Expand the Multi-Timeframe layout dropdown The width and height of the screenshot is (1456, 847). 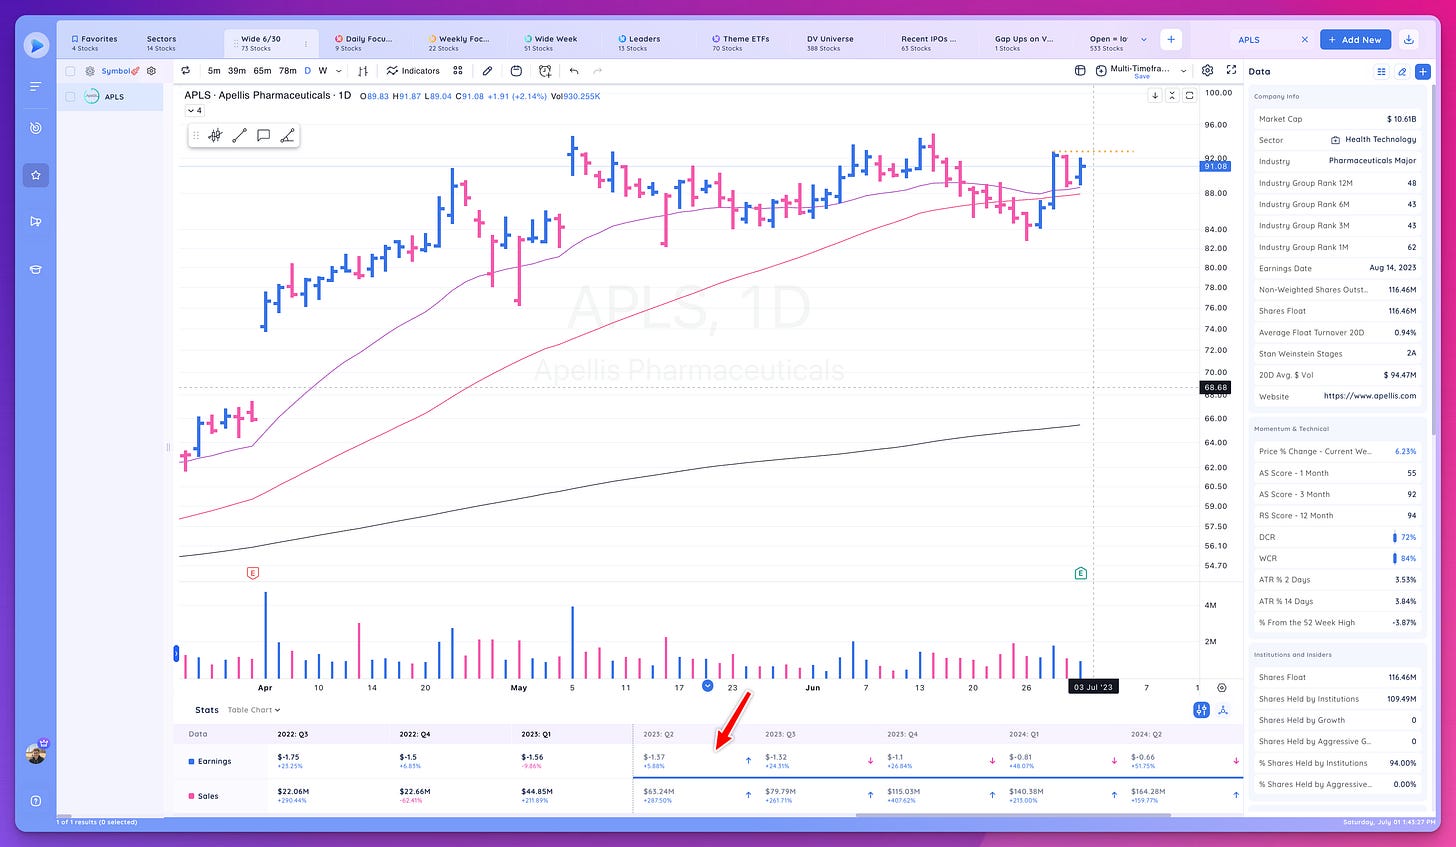[x=1184, y=71]
